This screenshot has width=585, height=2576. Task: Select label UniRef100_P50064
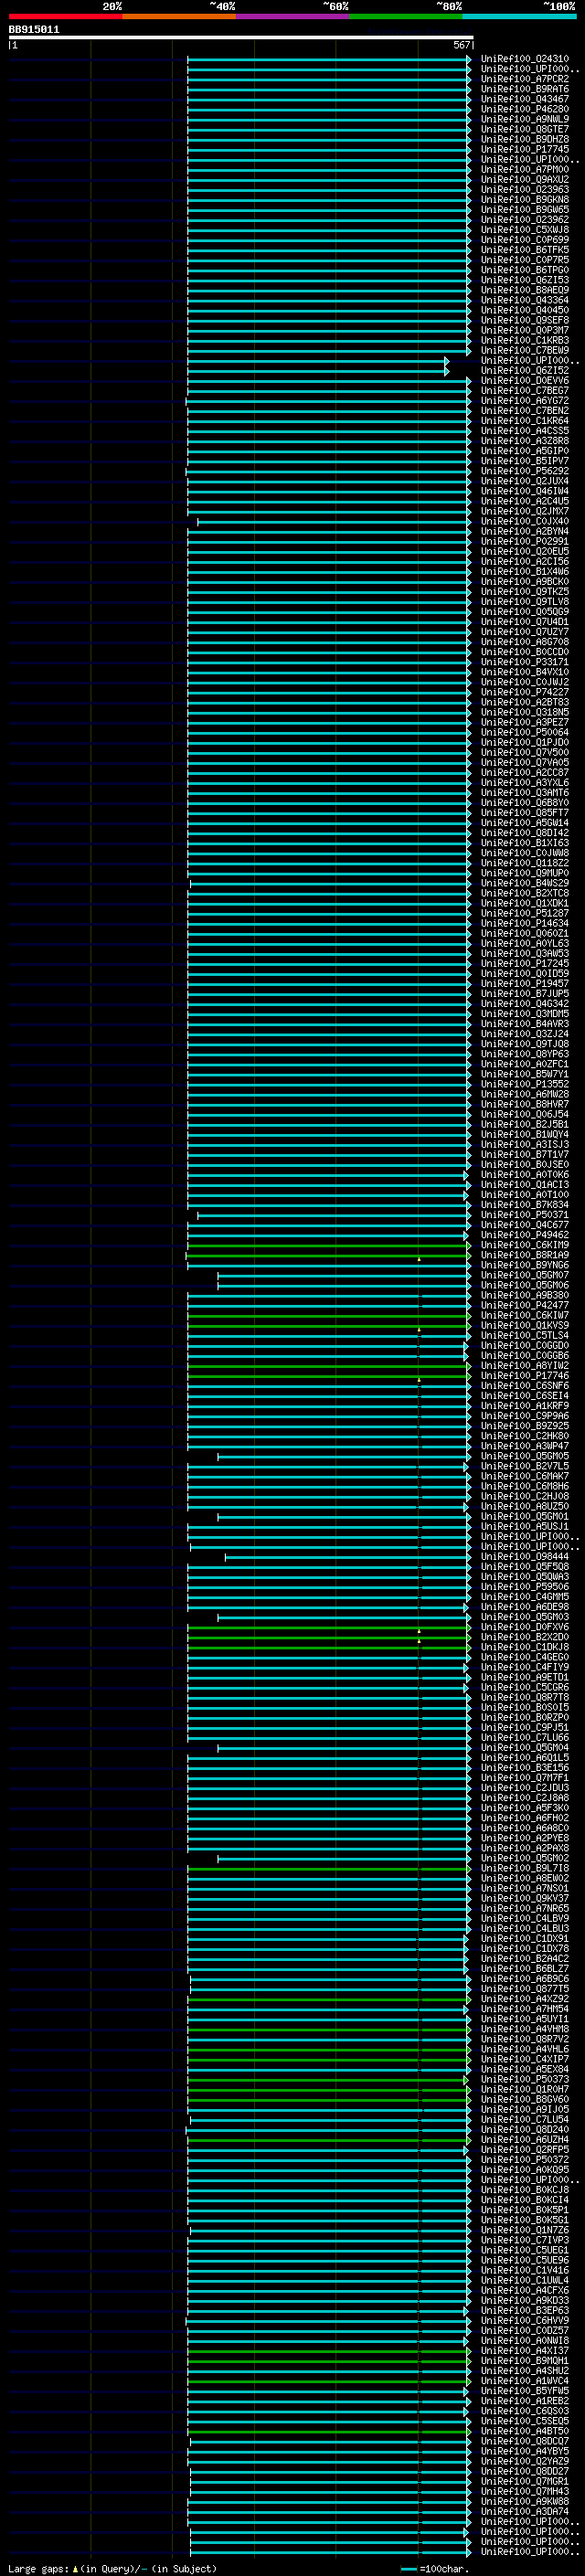[525, 732]
